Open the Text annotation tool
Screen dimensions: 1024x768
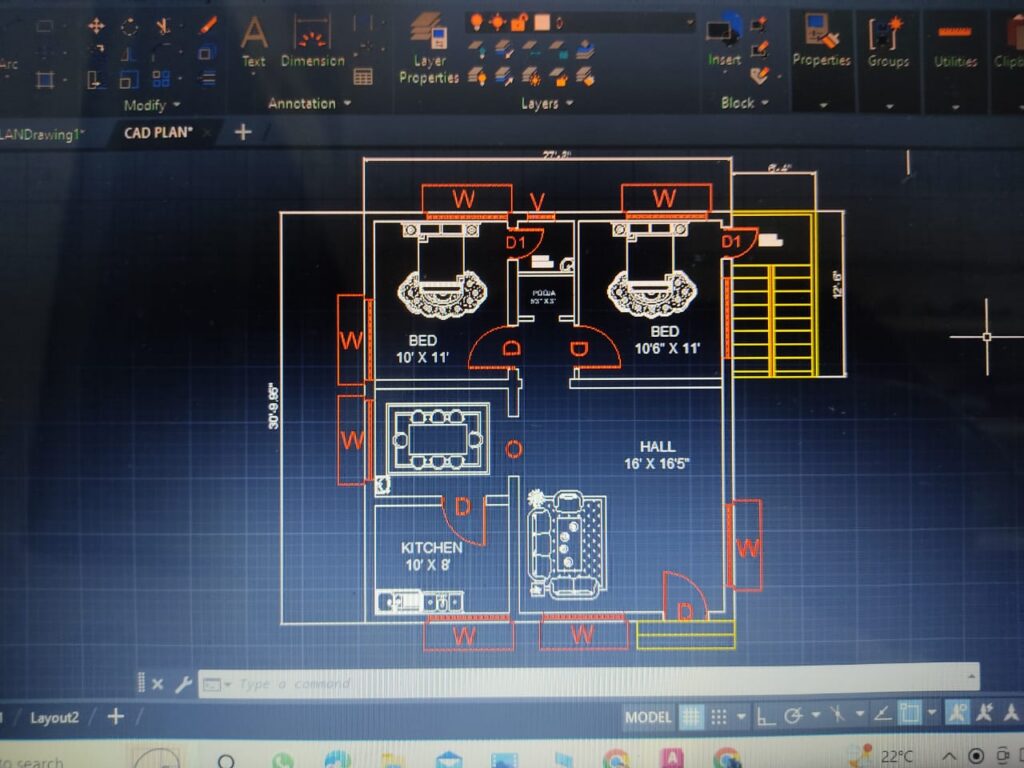click(x=254, y=40)
